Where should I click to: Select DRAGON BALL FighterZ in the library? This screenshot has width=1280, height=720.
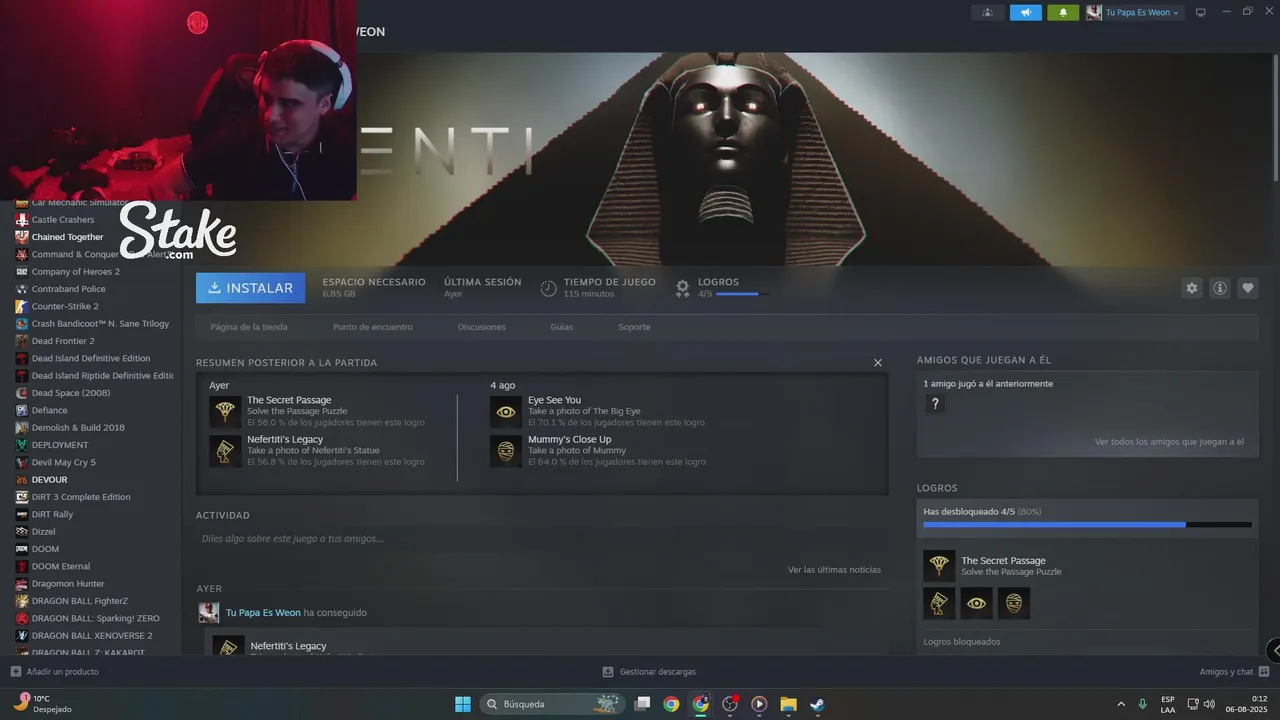pos(79,601)
